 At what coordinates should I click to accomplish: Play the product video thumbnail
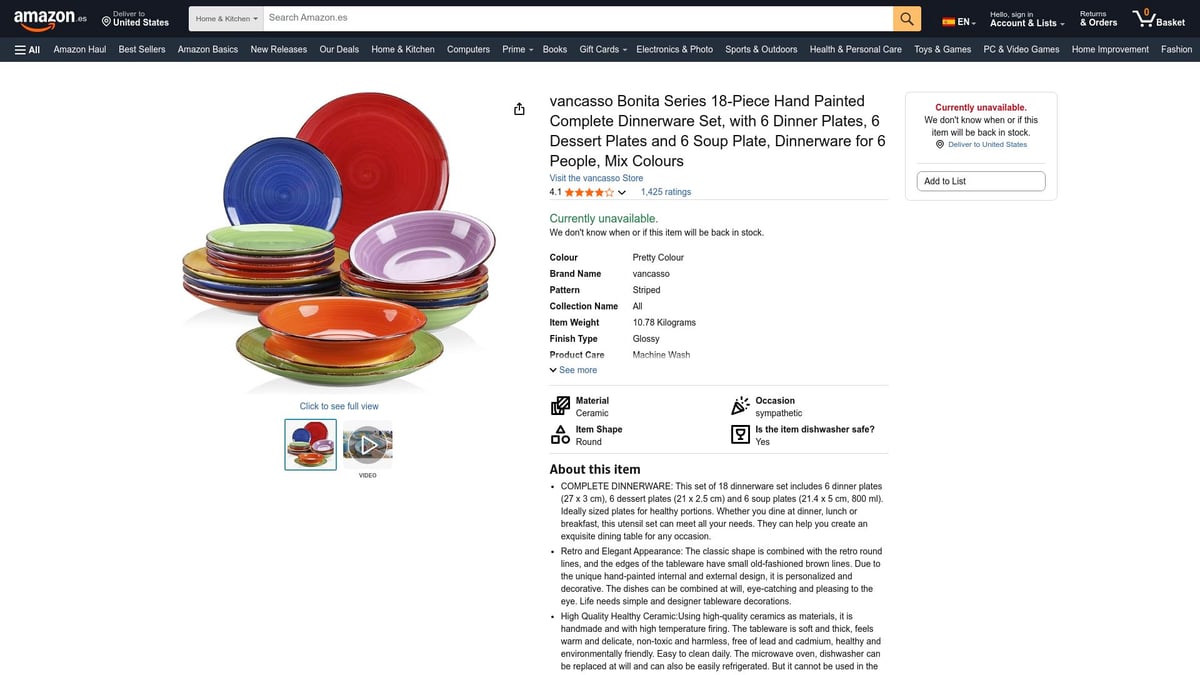367,444
